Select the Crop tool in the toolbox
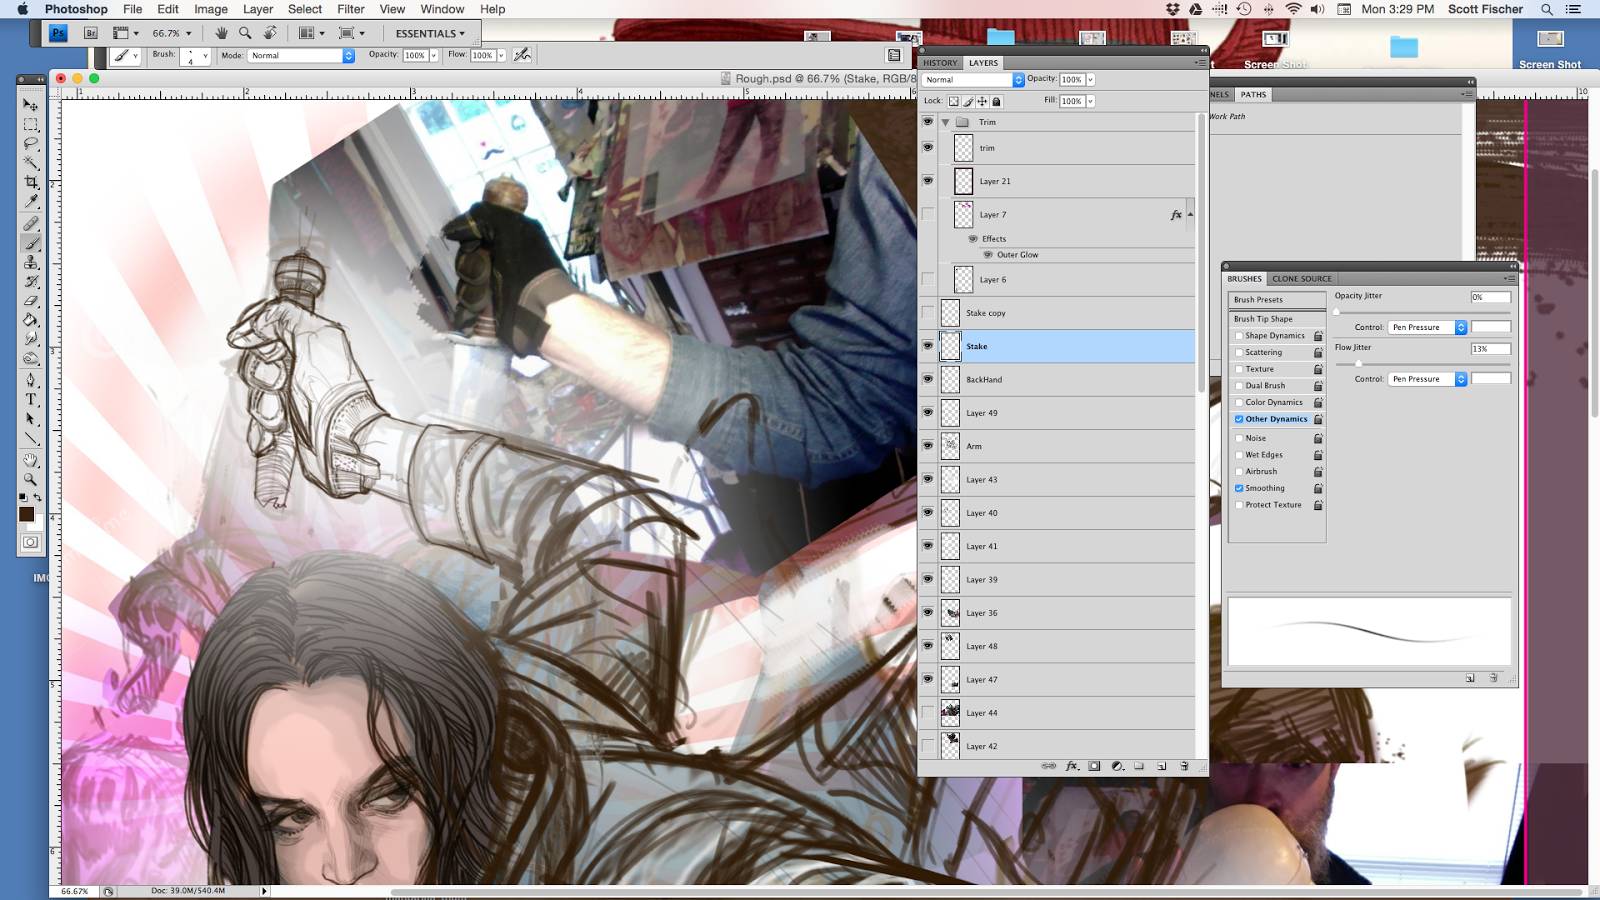Image resolution: width=1600 pixels, height=900 pixels. click(31, 183)
